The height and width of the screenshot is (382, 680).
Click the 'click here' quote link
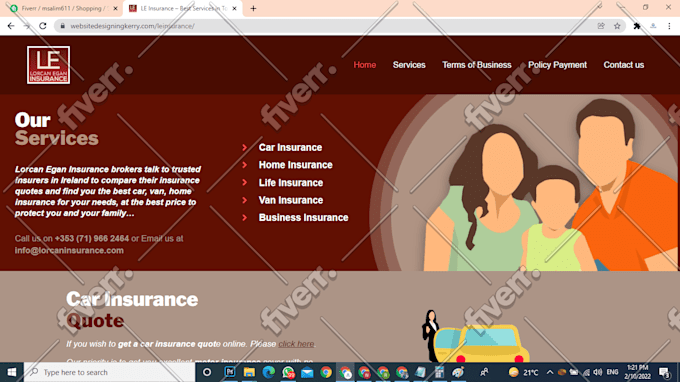tap(296, 344)
